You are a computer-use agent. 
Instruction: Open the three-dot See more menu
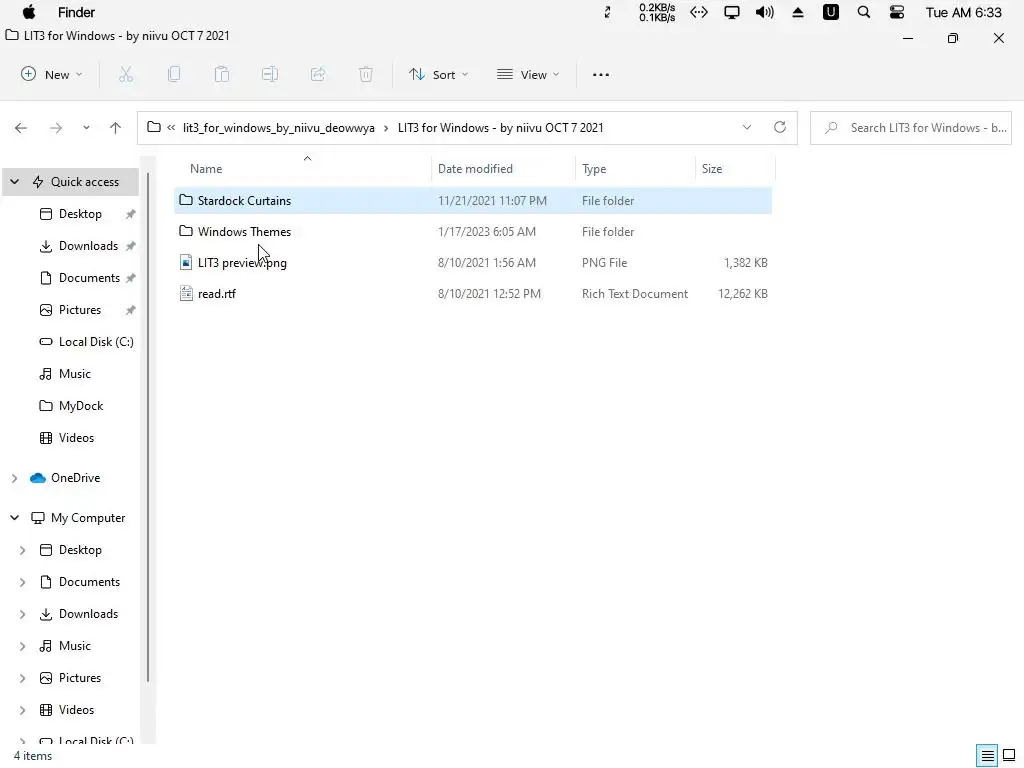601,74
